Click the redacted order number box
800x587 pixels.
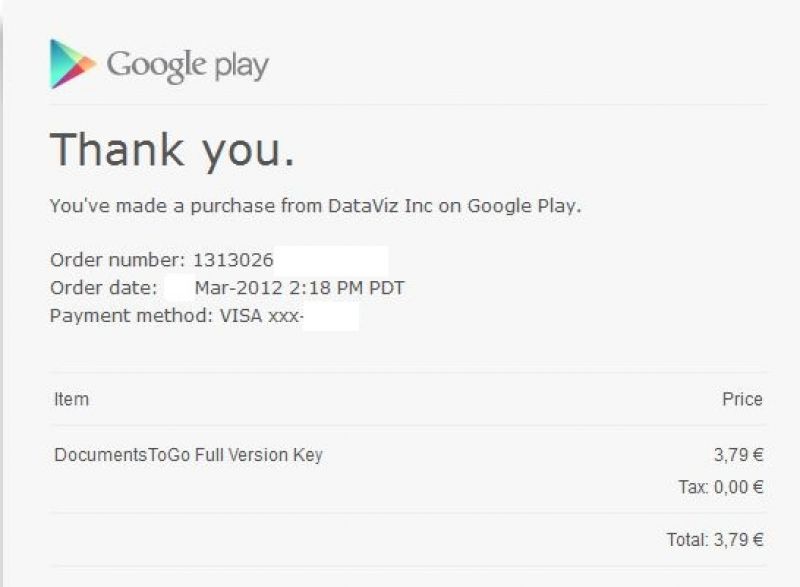[331, 261]
